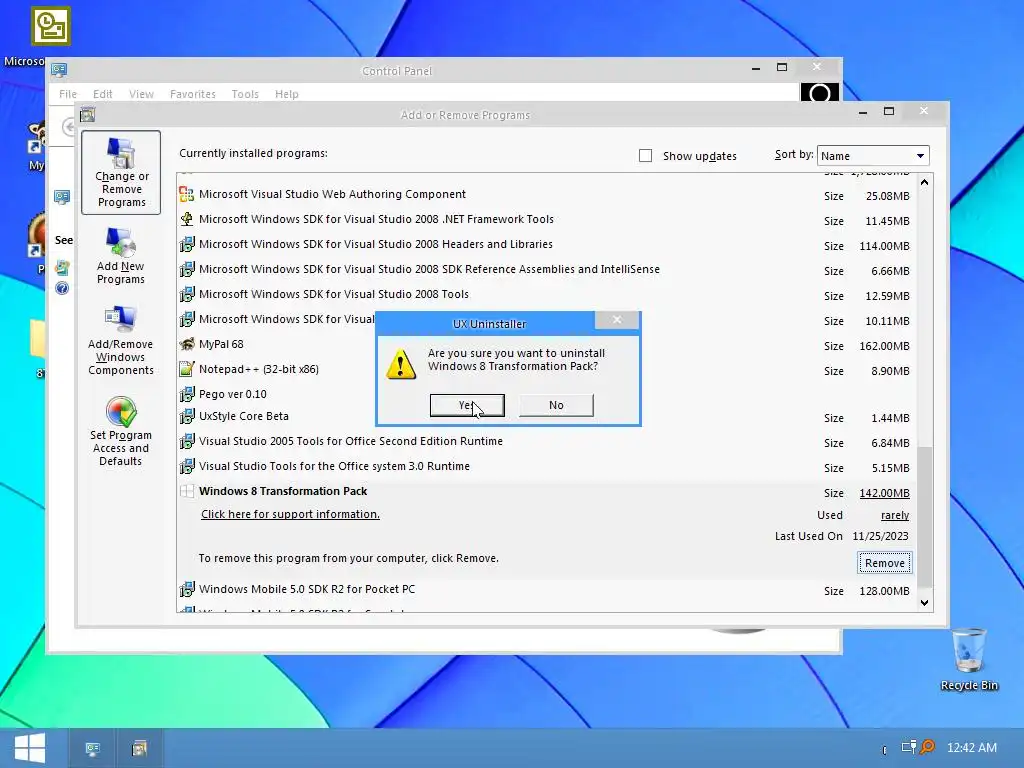Open the Tools menu in Control Panel

(x=245, y=94)
